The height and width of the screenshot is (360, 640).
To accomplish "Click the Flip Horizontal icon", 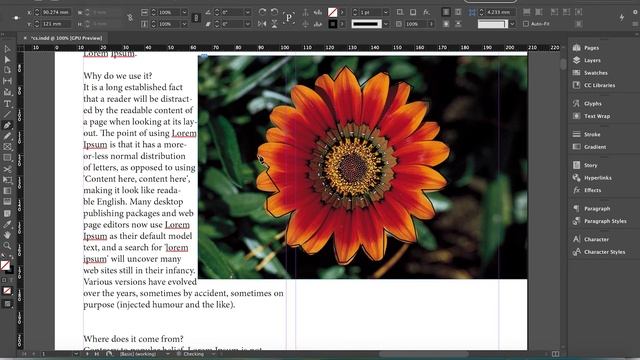I will click(262, 24).
